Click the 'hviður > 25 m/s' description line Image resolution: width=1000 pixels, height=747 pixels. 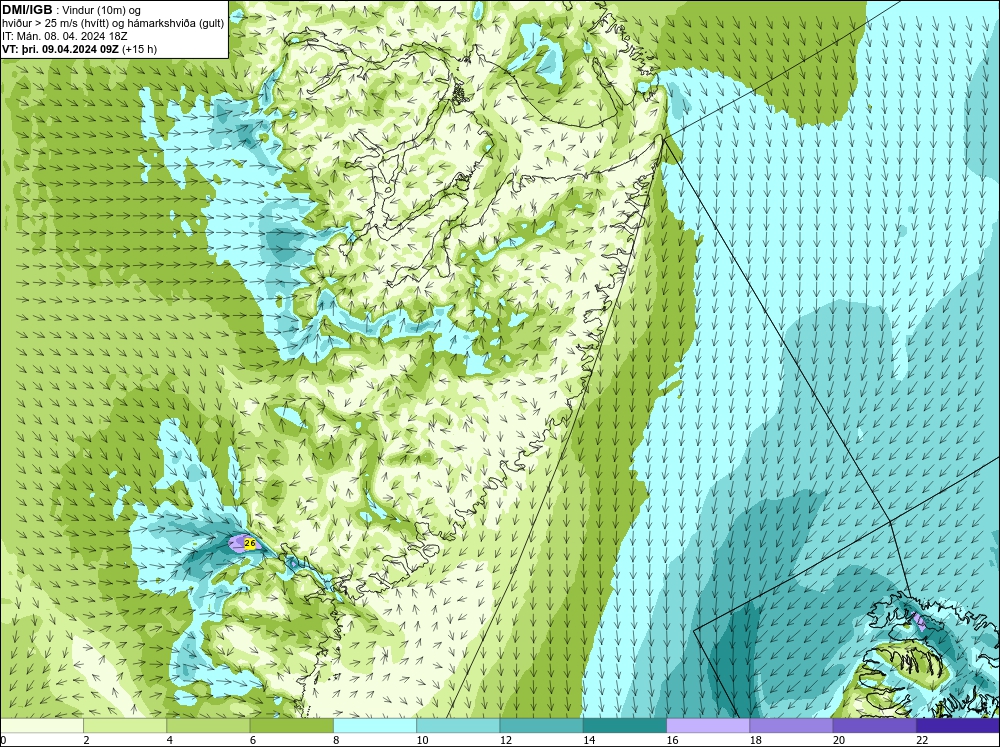(112, 23)
